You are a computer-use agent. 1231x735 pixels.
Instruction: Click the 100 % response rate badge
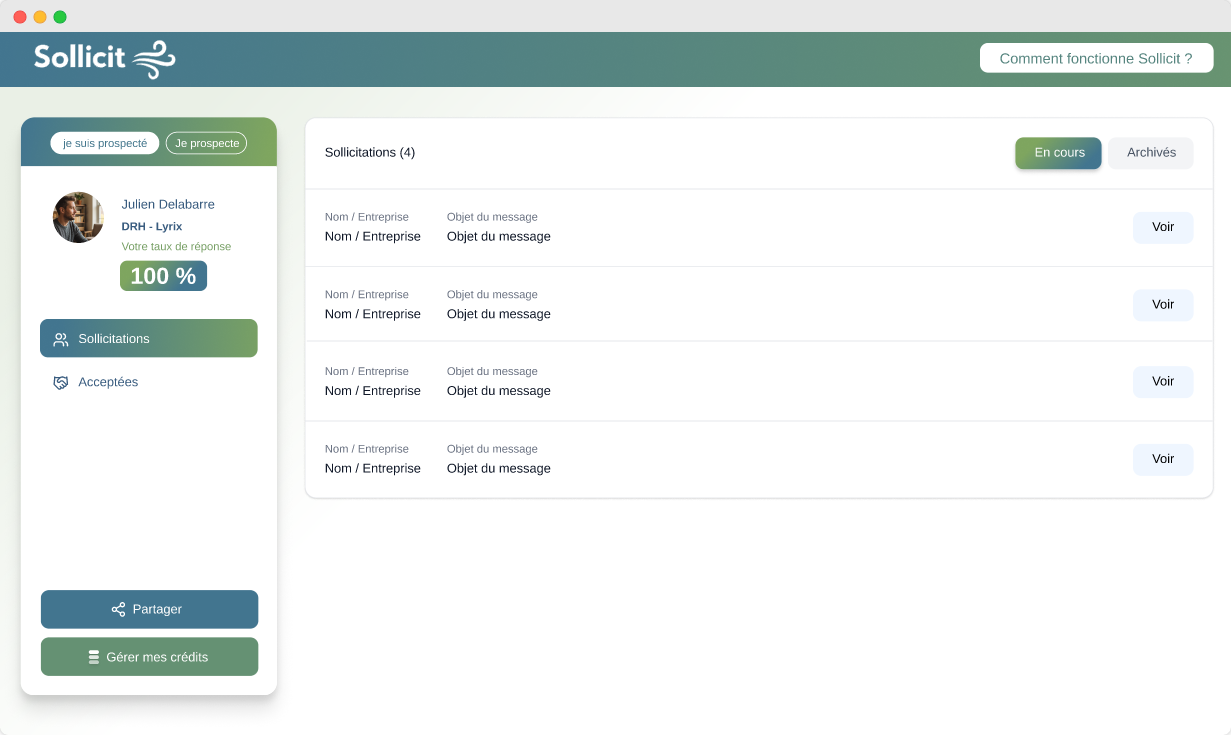tap(163, 276)
